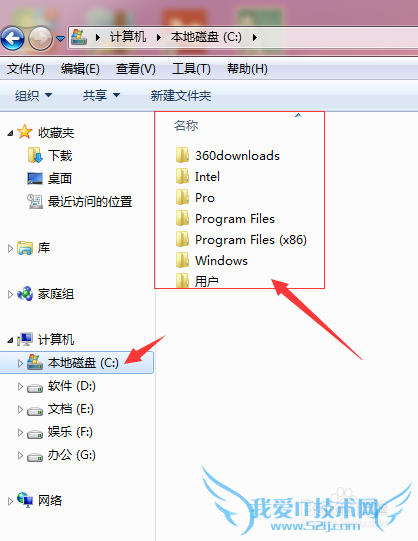Collapse the 计算机 tree node
The height and width of the screenshot is (541, 418).
[x=10, y=340]
